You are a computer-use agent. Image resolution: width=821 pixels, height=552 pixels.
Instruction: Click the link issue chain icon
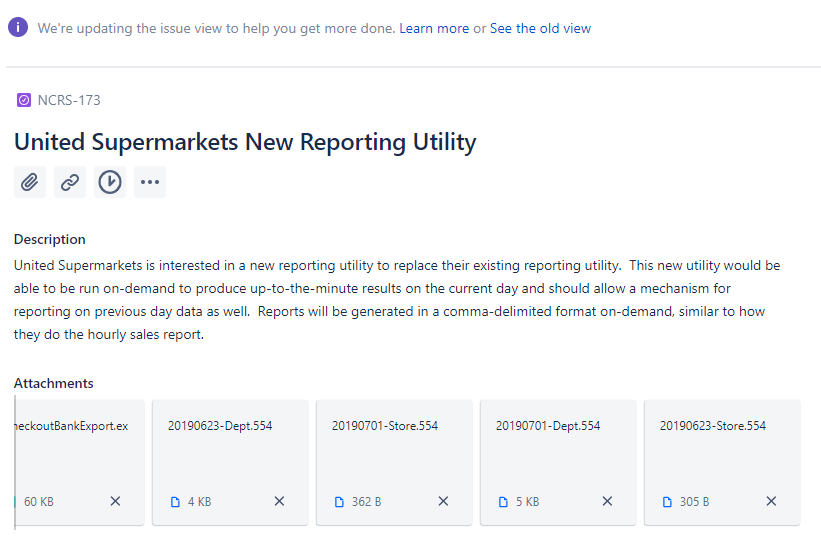click(70, 182)
